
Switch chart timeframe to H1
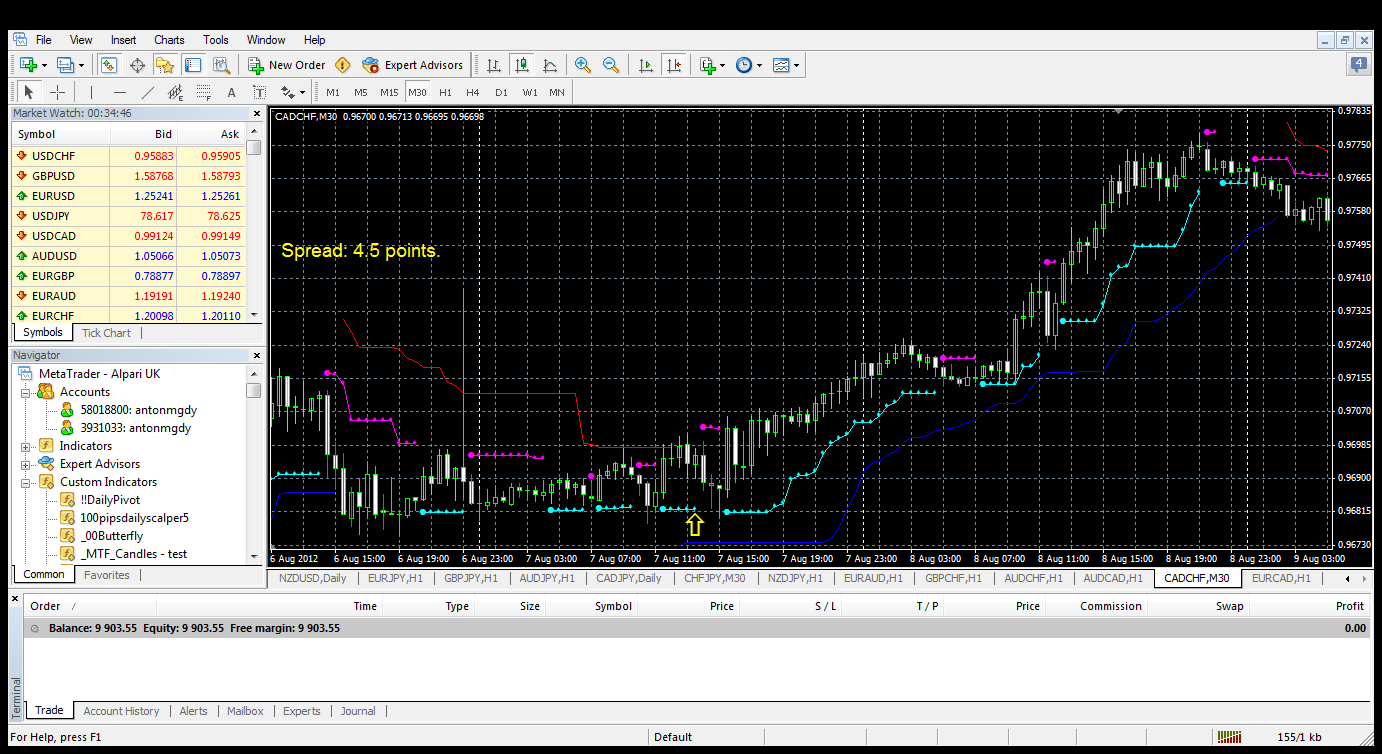pyautogui.click(x=445, y=92)
